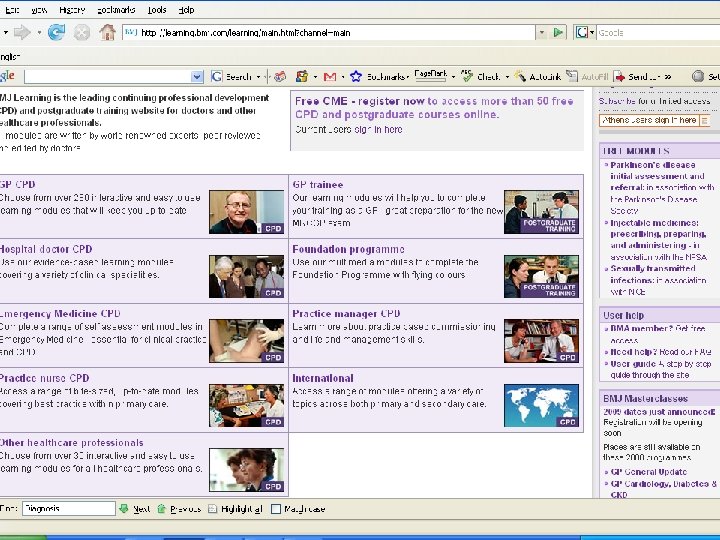The height and width of the screenshot is (540, 720).
Task: Click the International world map thumbnail
Action: [541, 406]
